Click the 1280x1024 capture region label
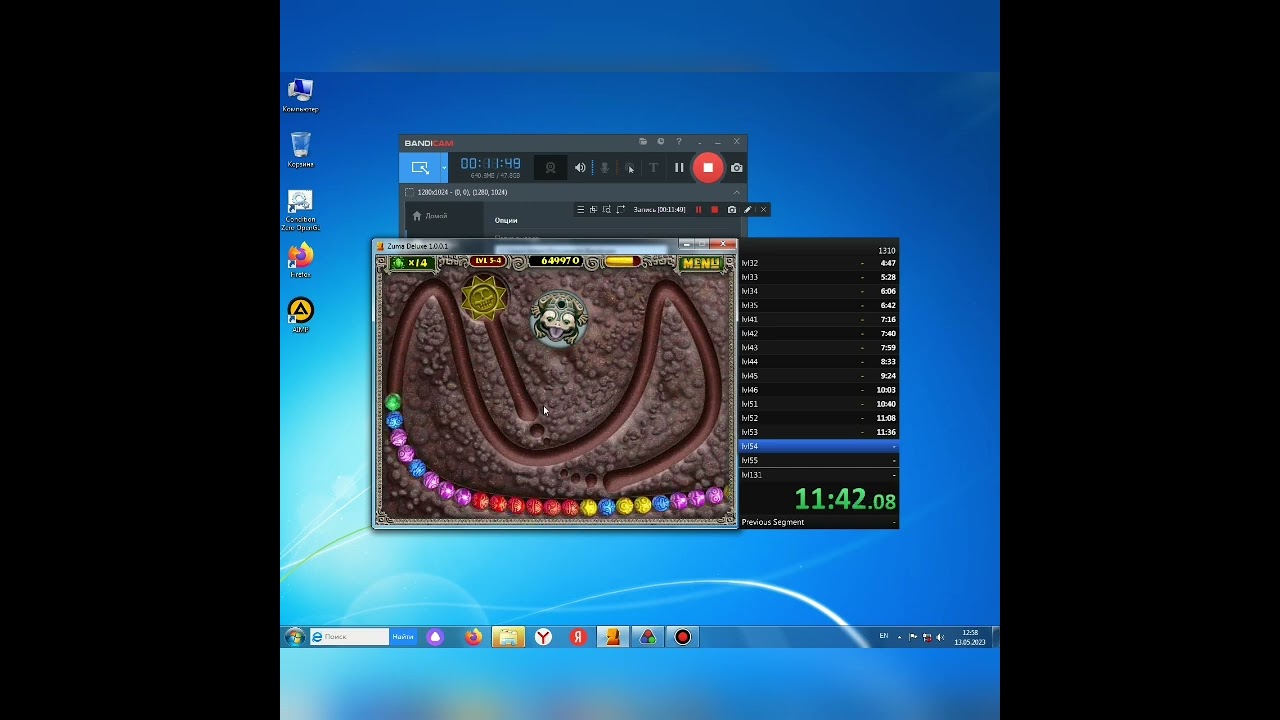1280x720 pixels. 462,192
